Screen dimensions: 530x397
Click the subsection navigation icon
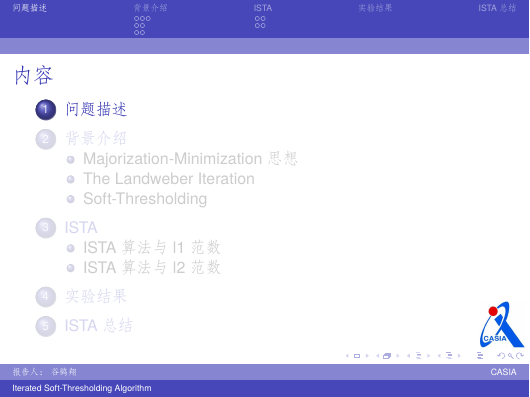point(418,356)
